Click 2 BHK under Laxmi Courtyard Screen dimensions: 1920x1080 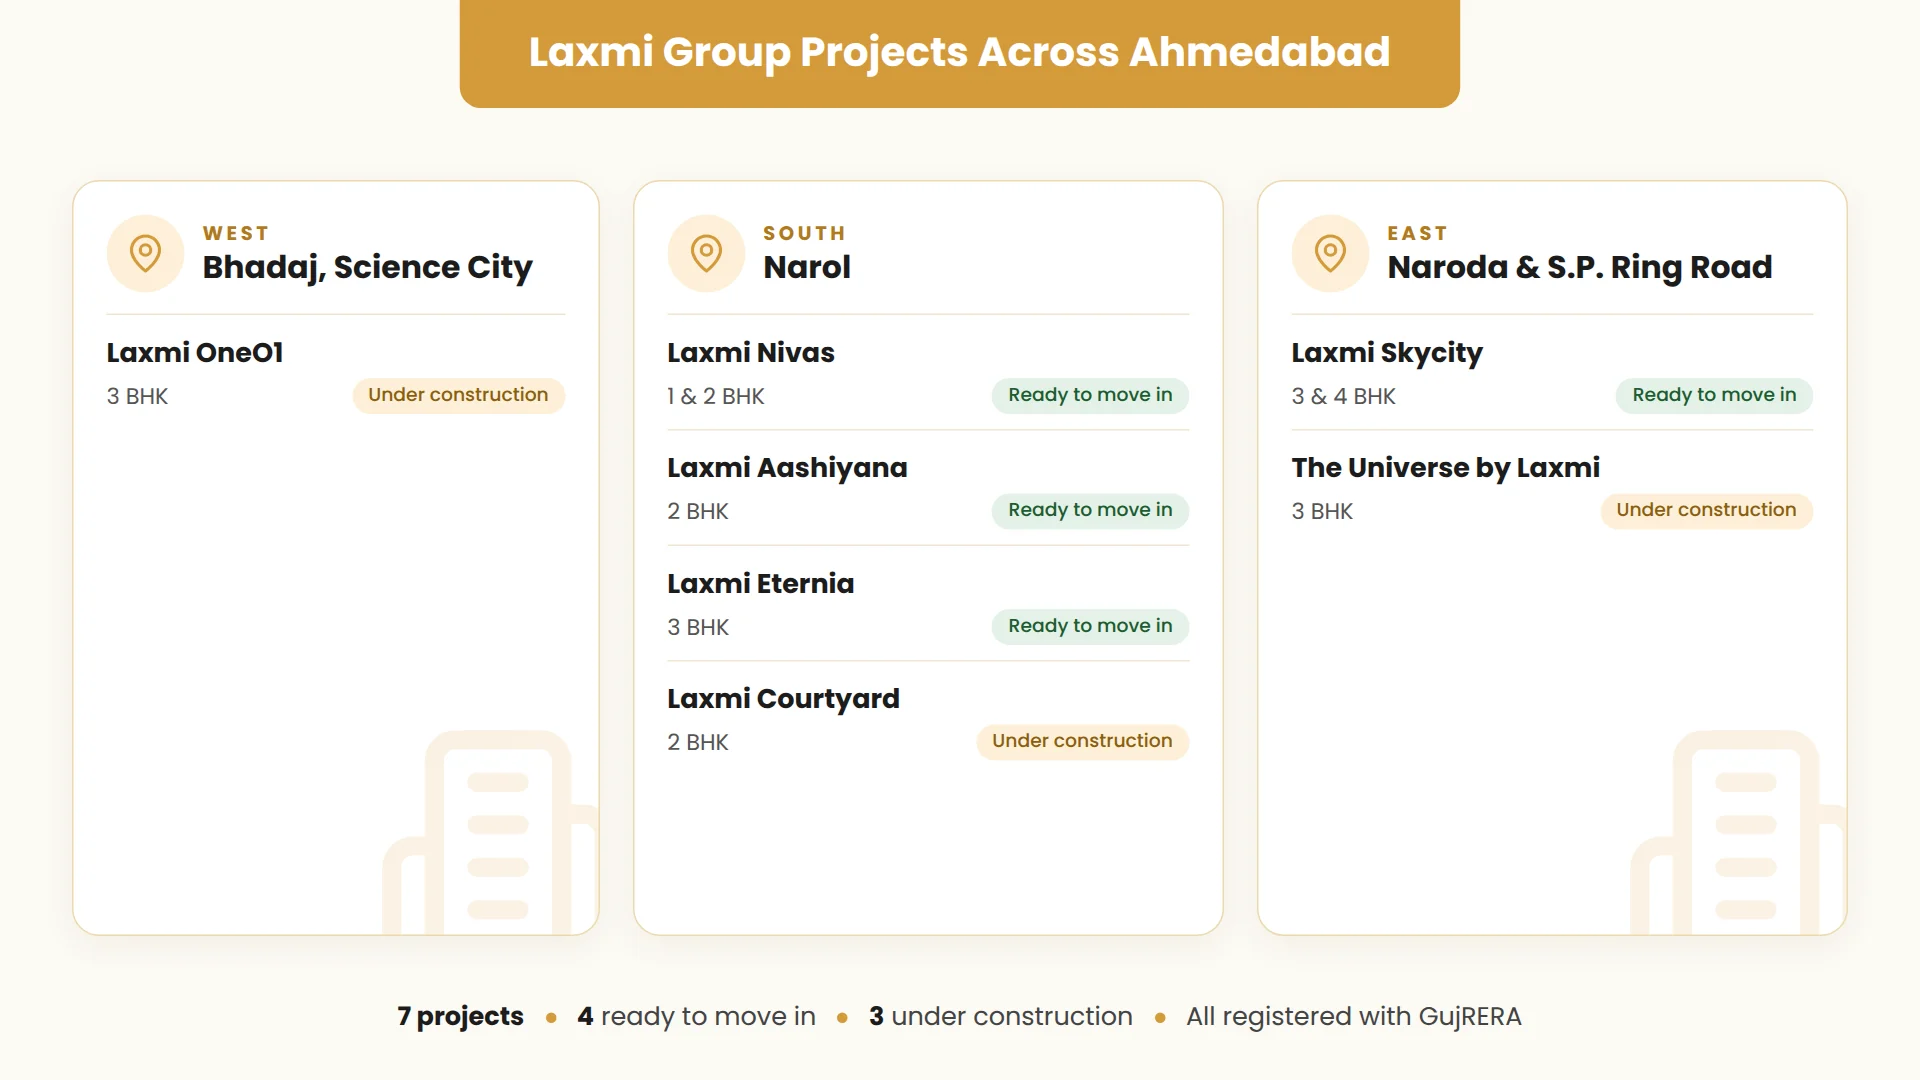point(698,743)
